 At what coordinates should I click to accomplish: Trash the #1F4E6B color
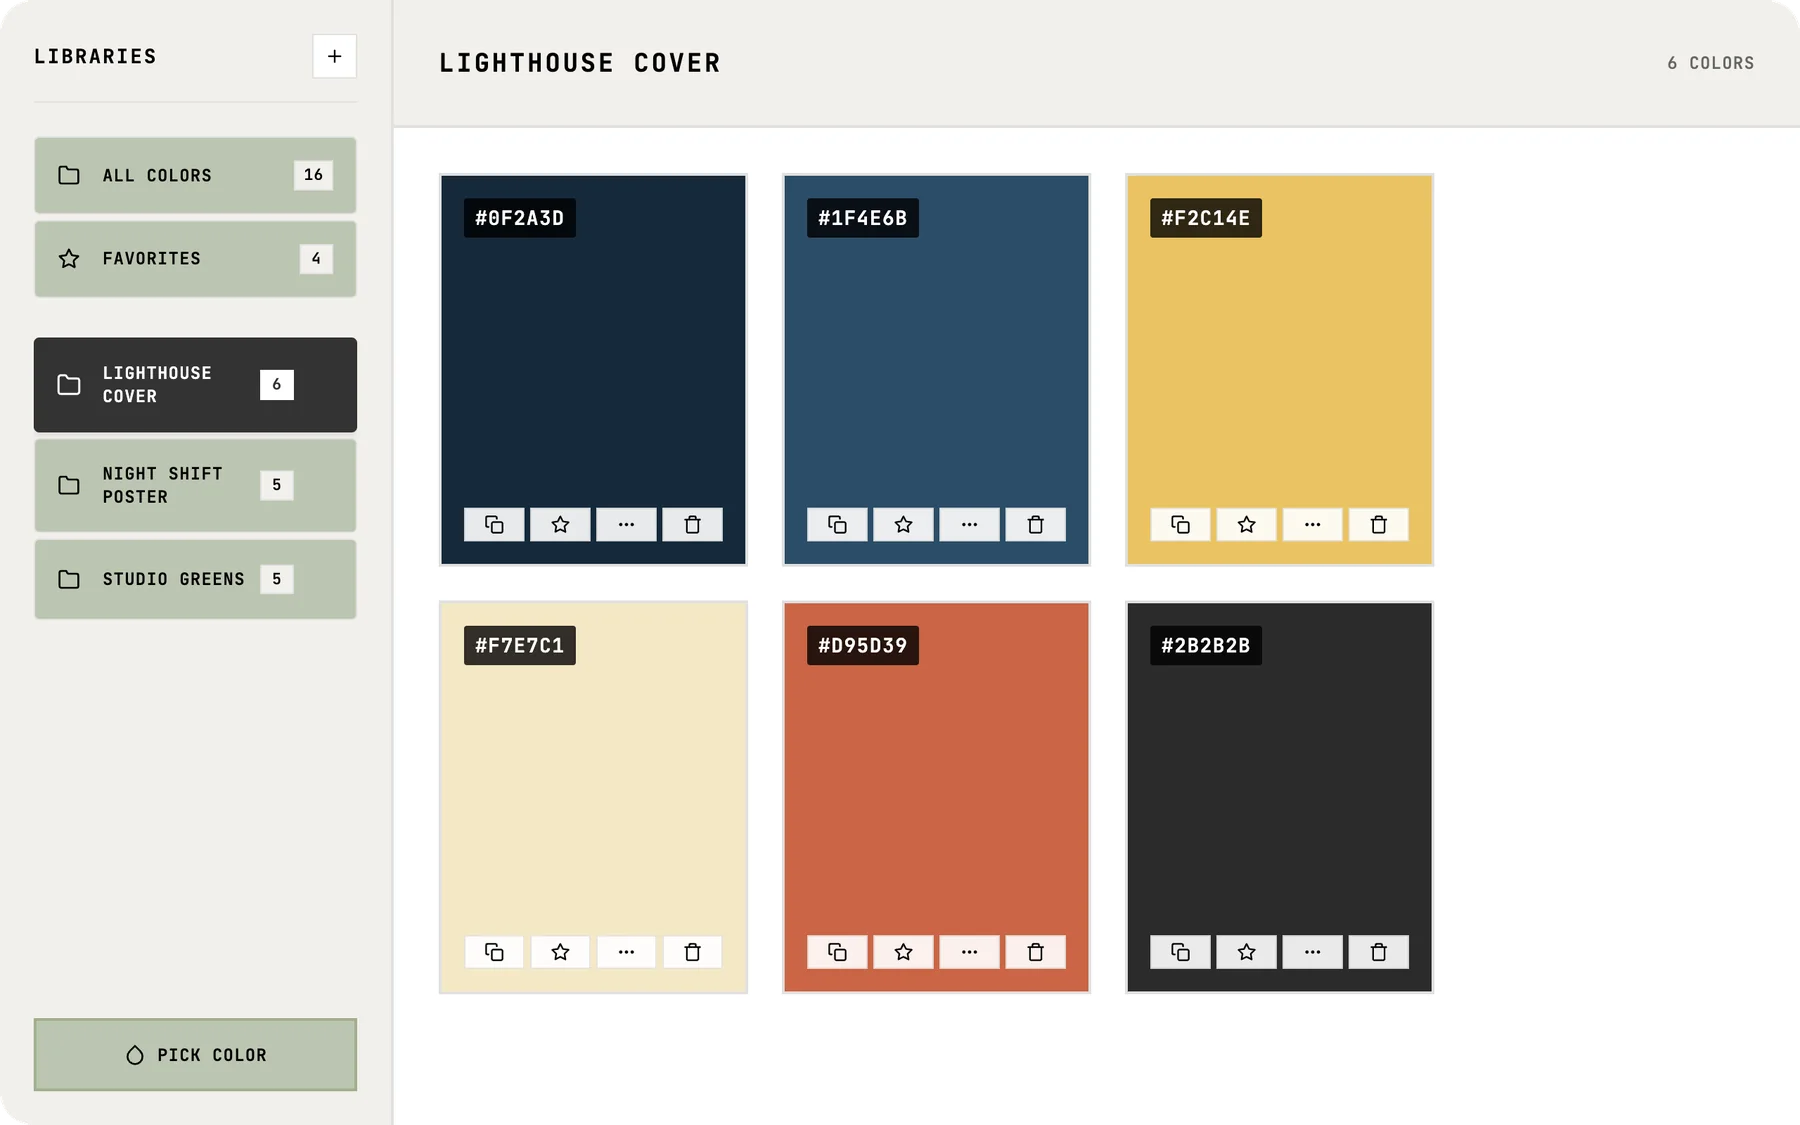pyautogui.click(x=1035, y=524)
